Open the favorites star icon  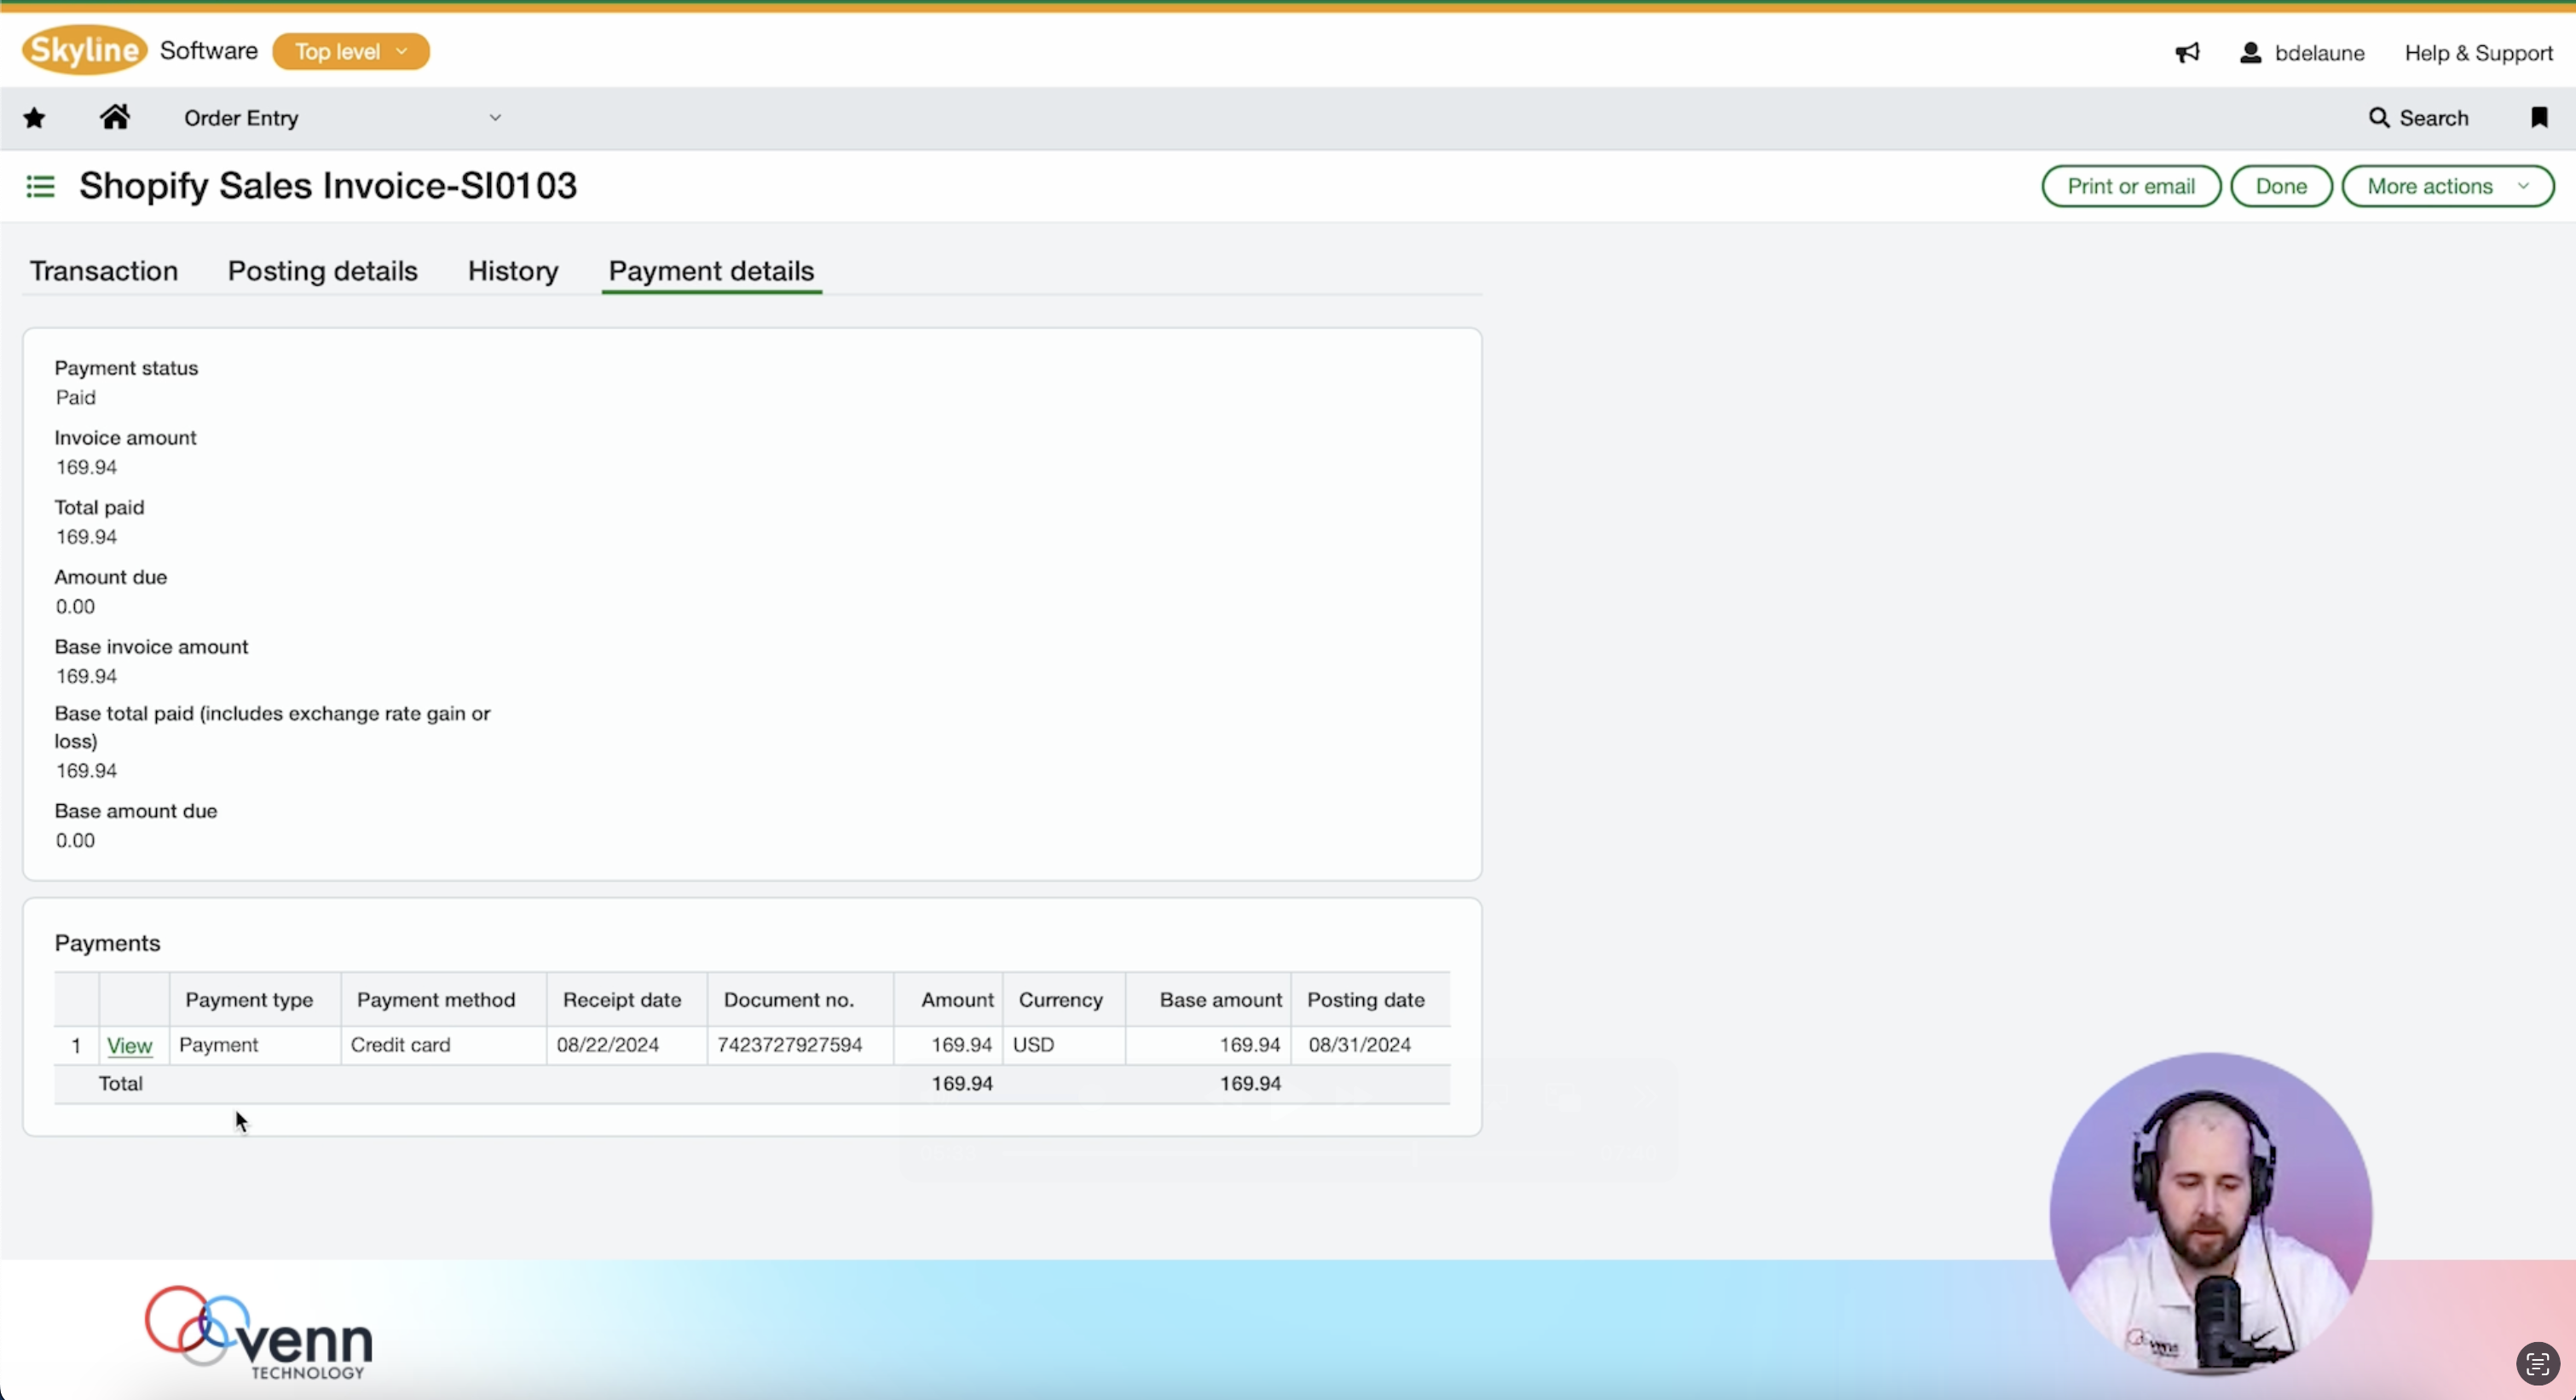click(34, 118)
